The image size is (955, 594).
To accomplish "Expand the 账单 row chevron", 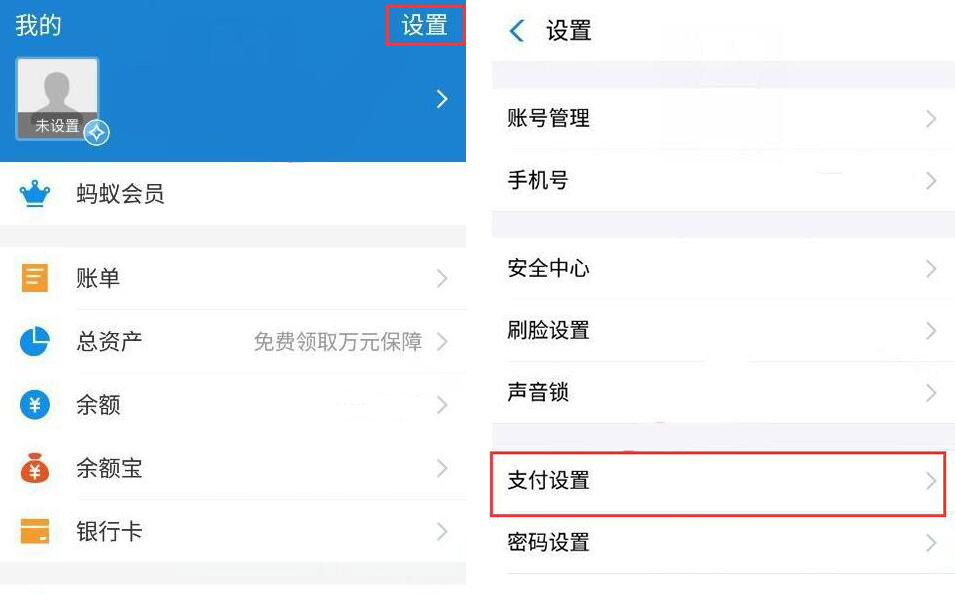I will [442, 278].
